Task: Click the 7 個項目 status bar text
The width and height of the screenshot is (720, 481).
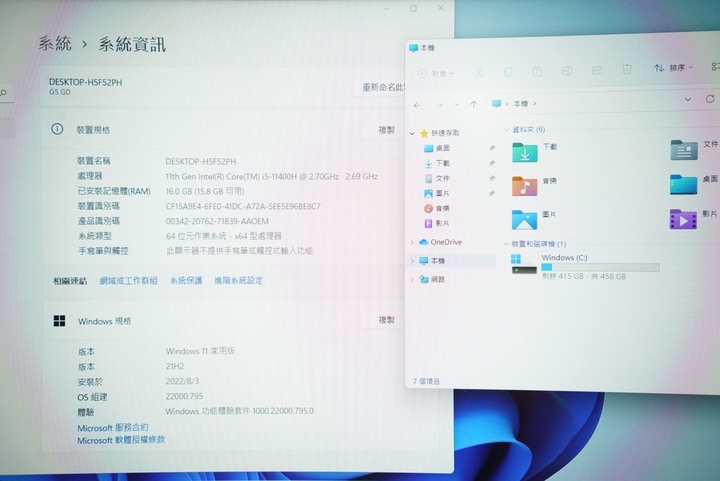Action: point(426,381)
